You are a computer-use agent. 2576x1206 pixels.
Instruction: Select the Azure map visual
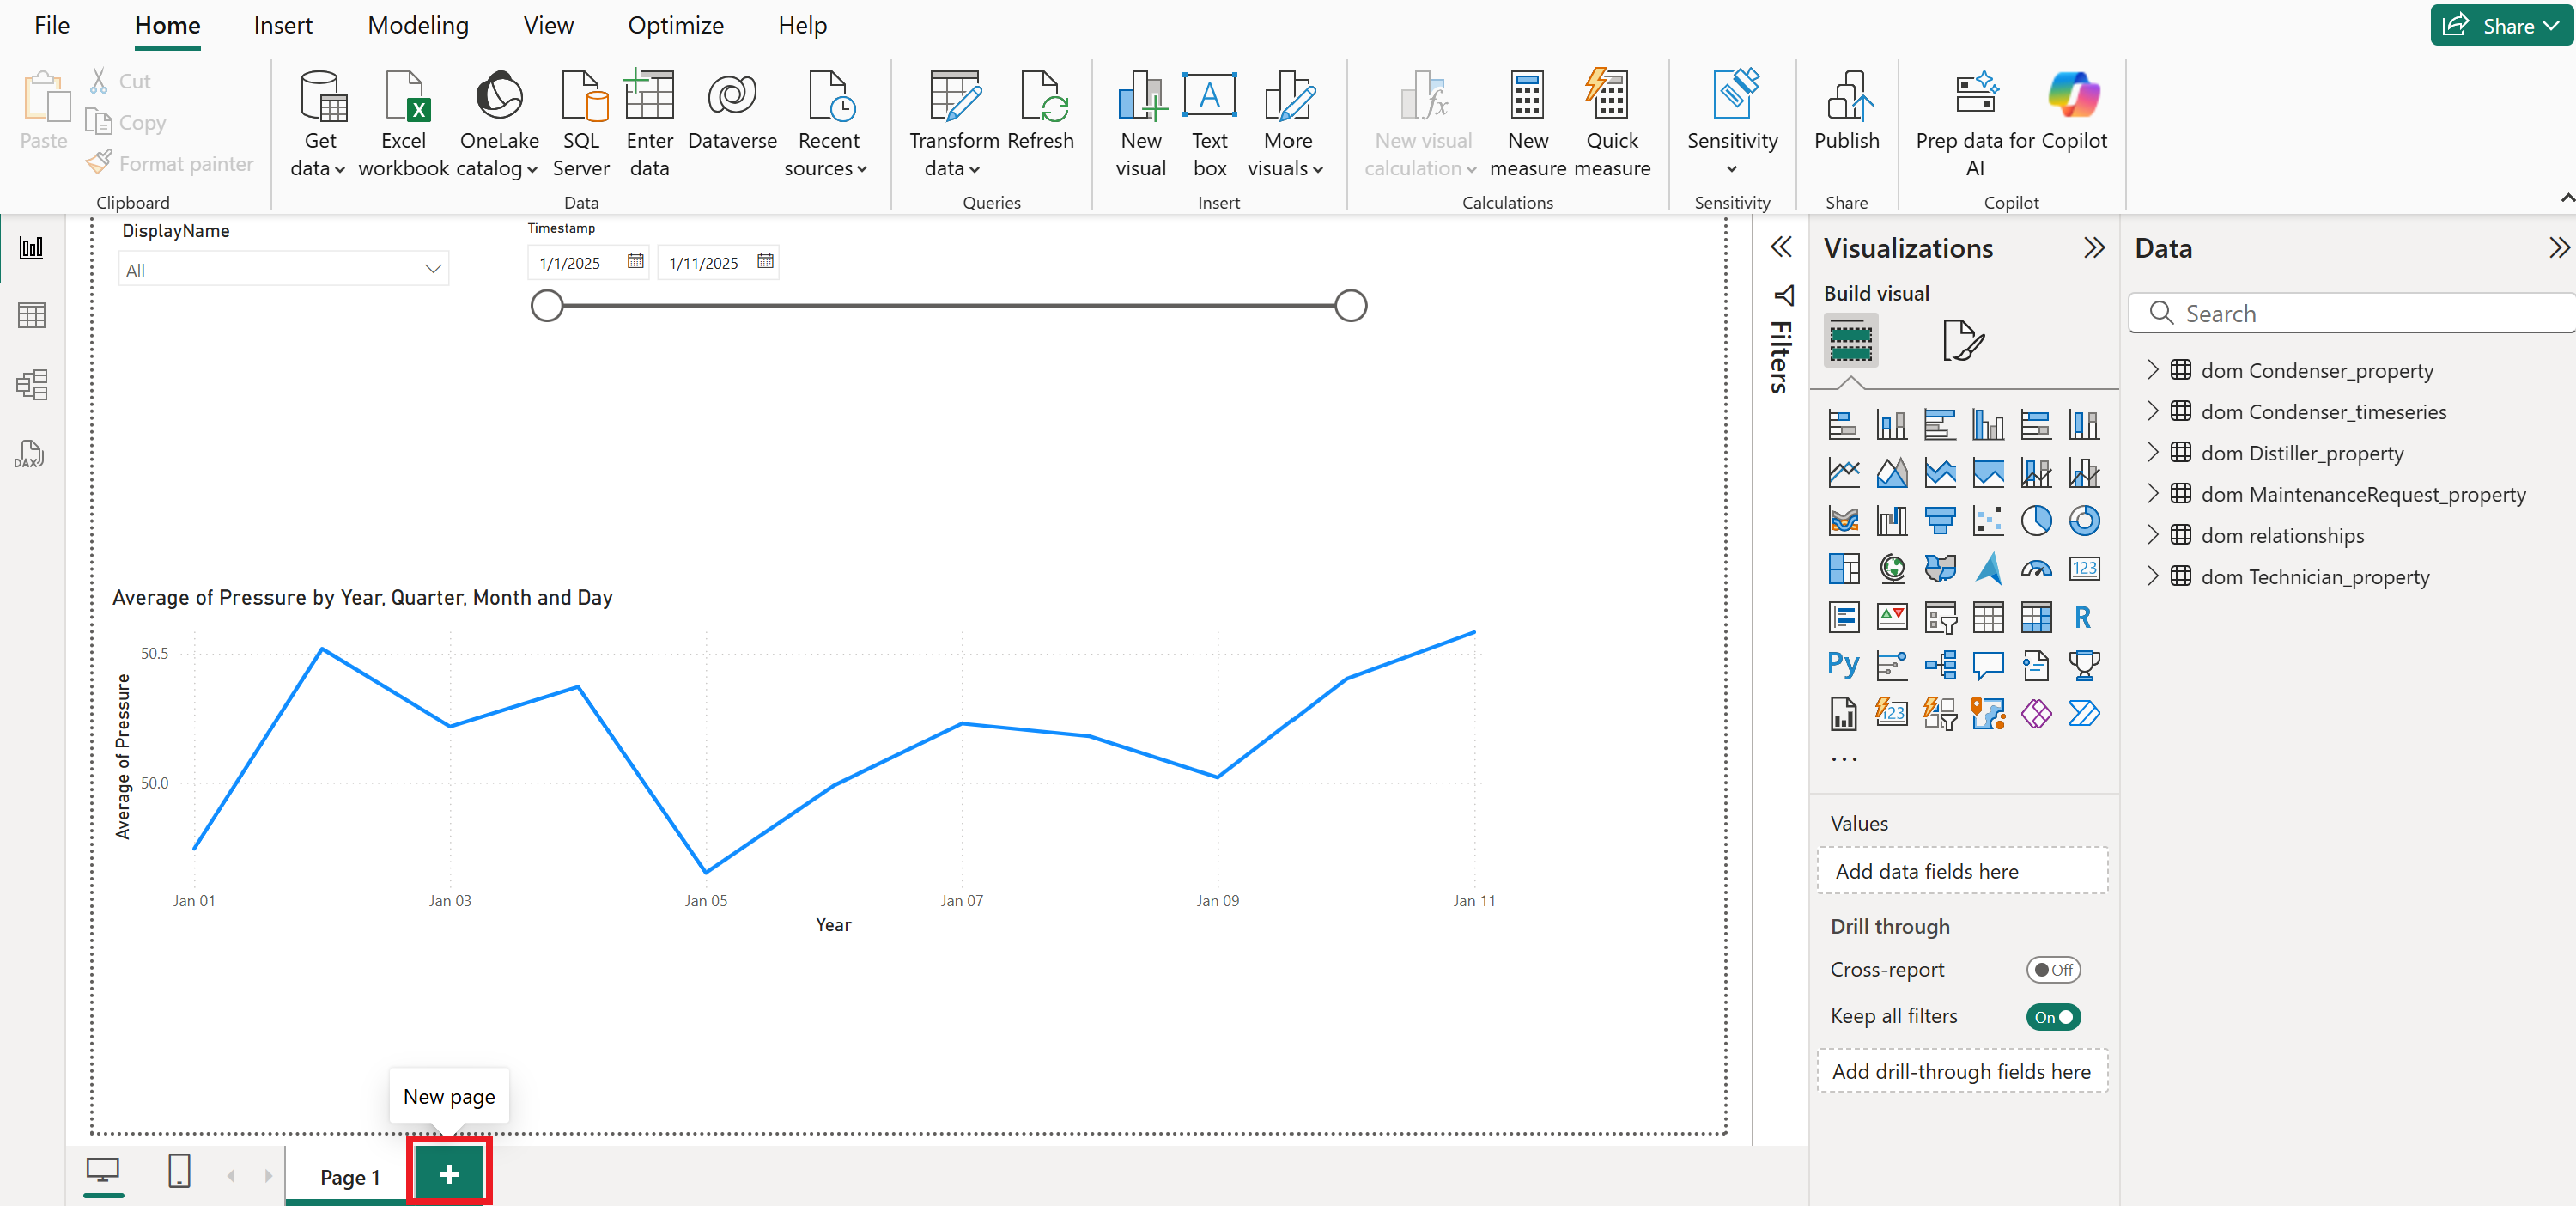[1988, 569]
